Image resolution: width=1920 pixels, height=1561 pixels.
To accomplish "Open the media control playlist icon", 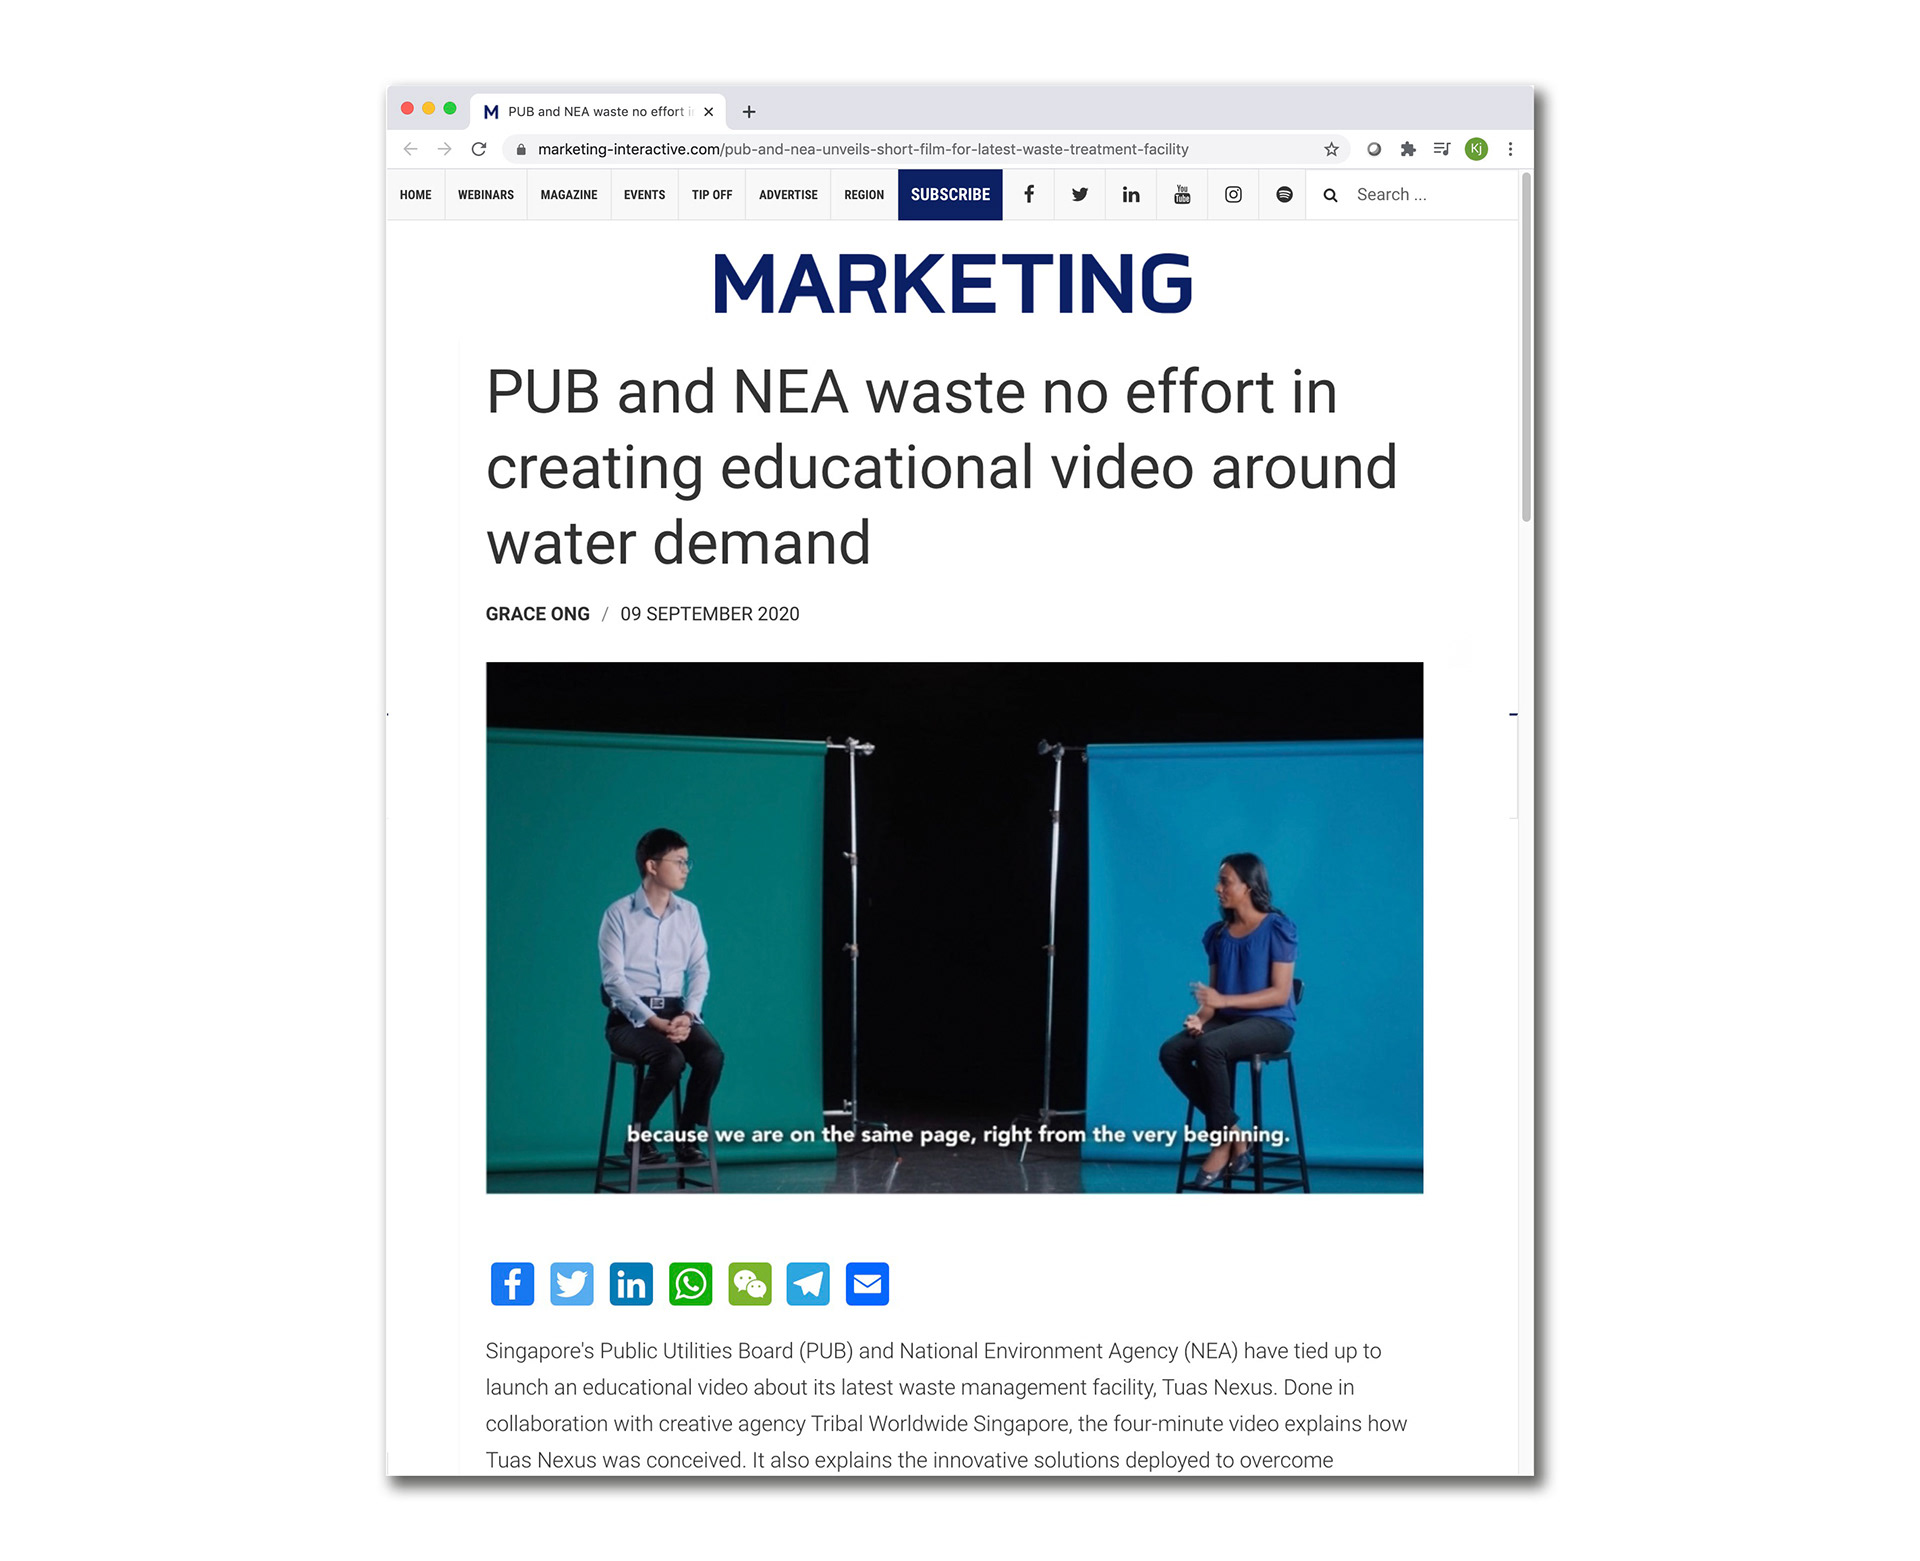I will [1441, 149].
